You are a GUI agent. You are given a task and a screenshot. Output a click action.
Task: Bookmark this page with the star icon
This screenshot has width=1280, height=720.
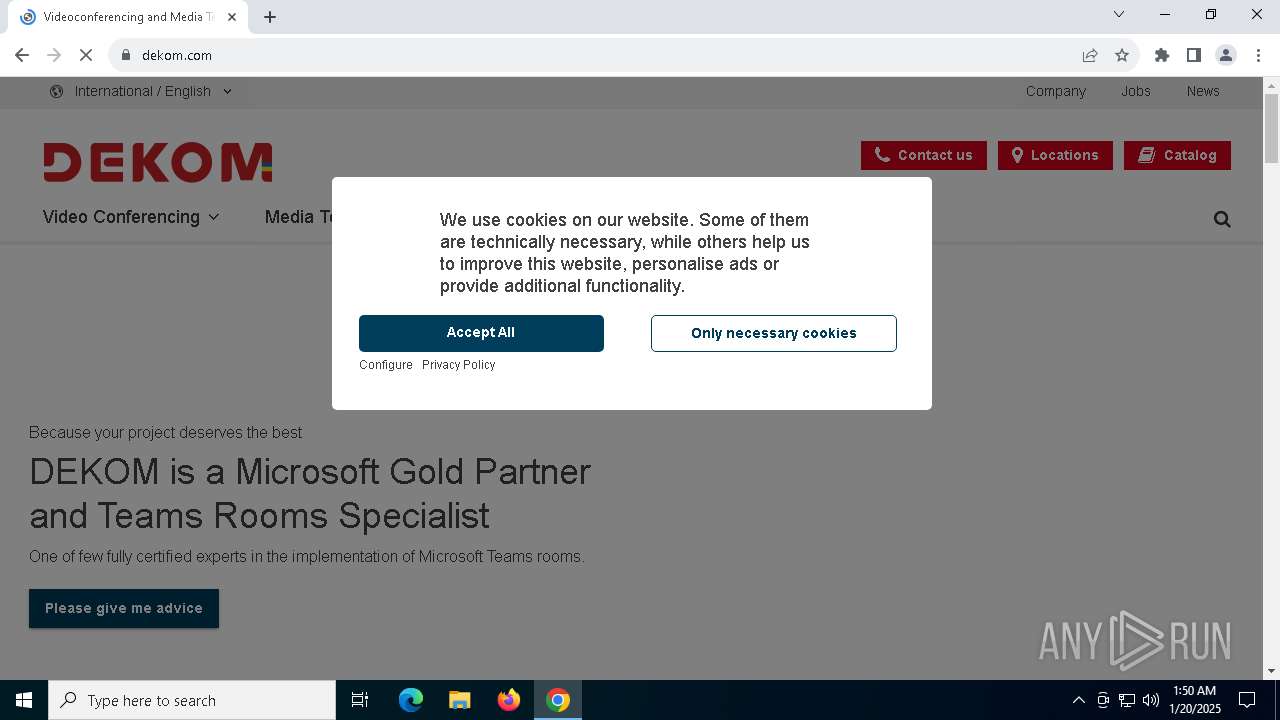(x=1122, y=55)
